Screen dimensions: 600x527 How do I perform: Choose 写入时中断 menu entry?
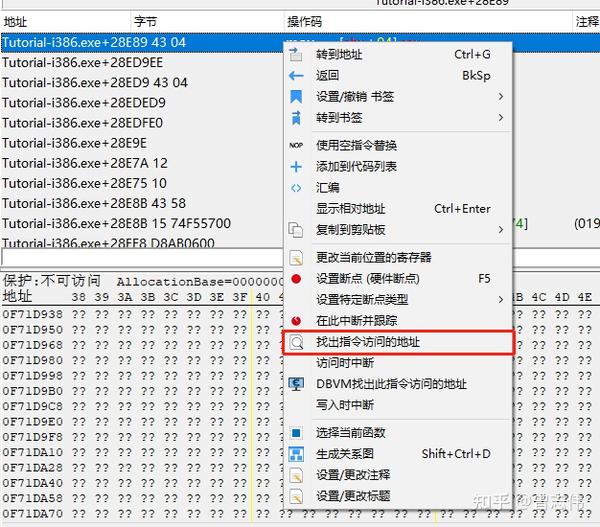click(398, 405)
